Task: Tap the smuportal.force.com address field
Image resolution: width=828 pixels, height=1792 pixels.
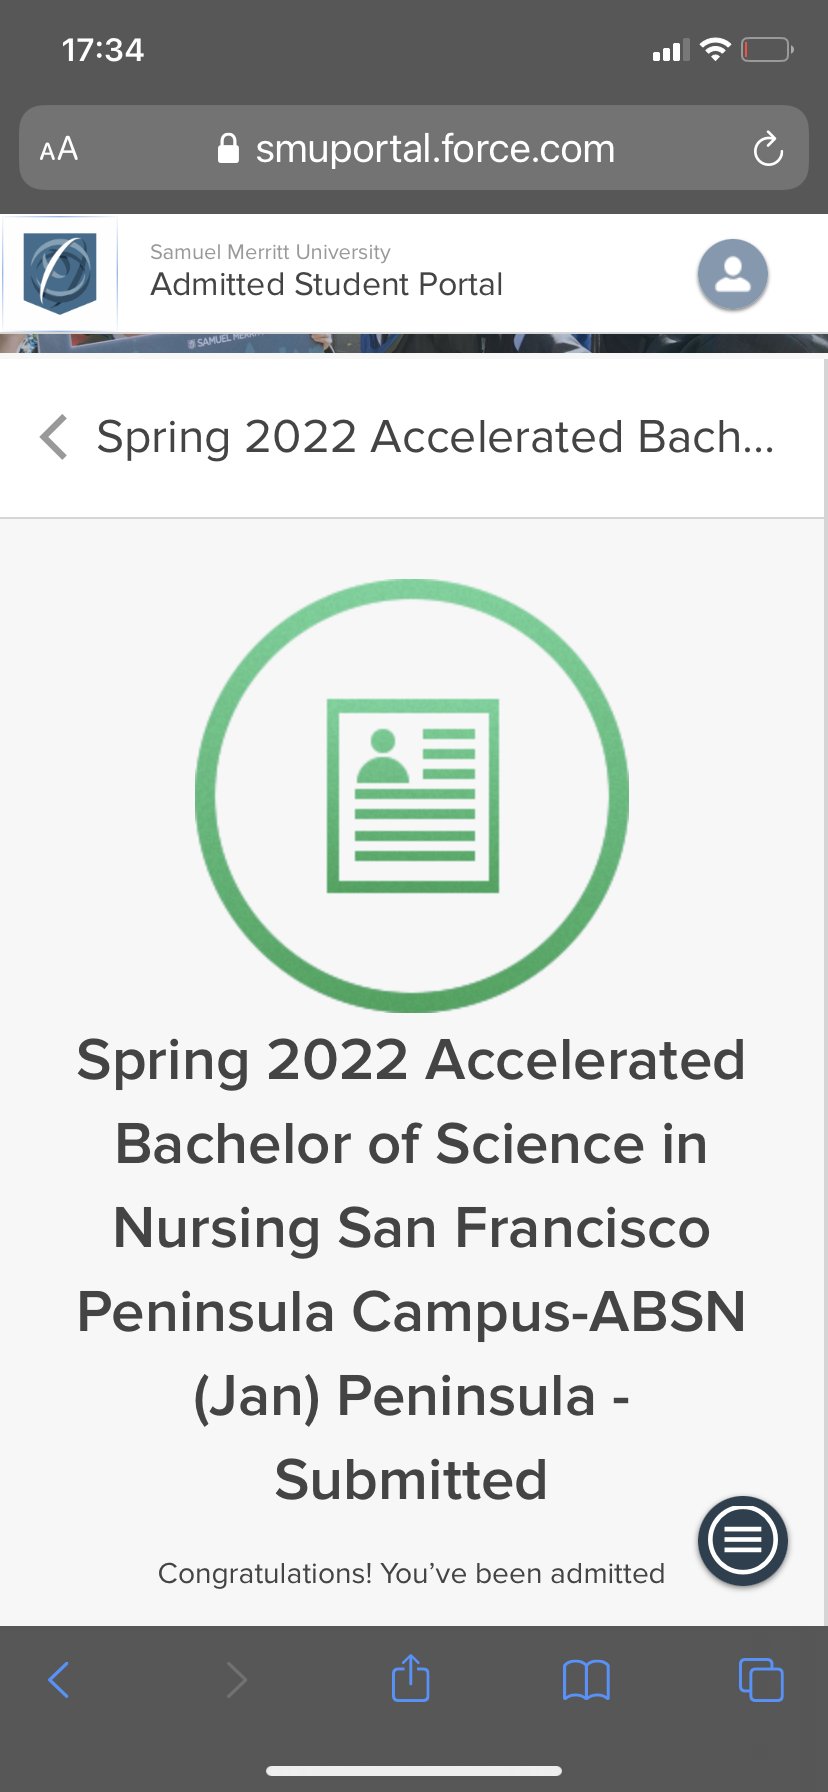Action: point(414,148)
